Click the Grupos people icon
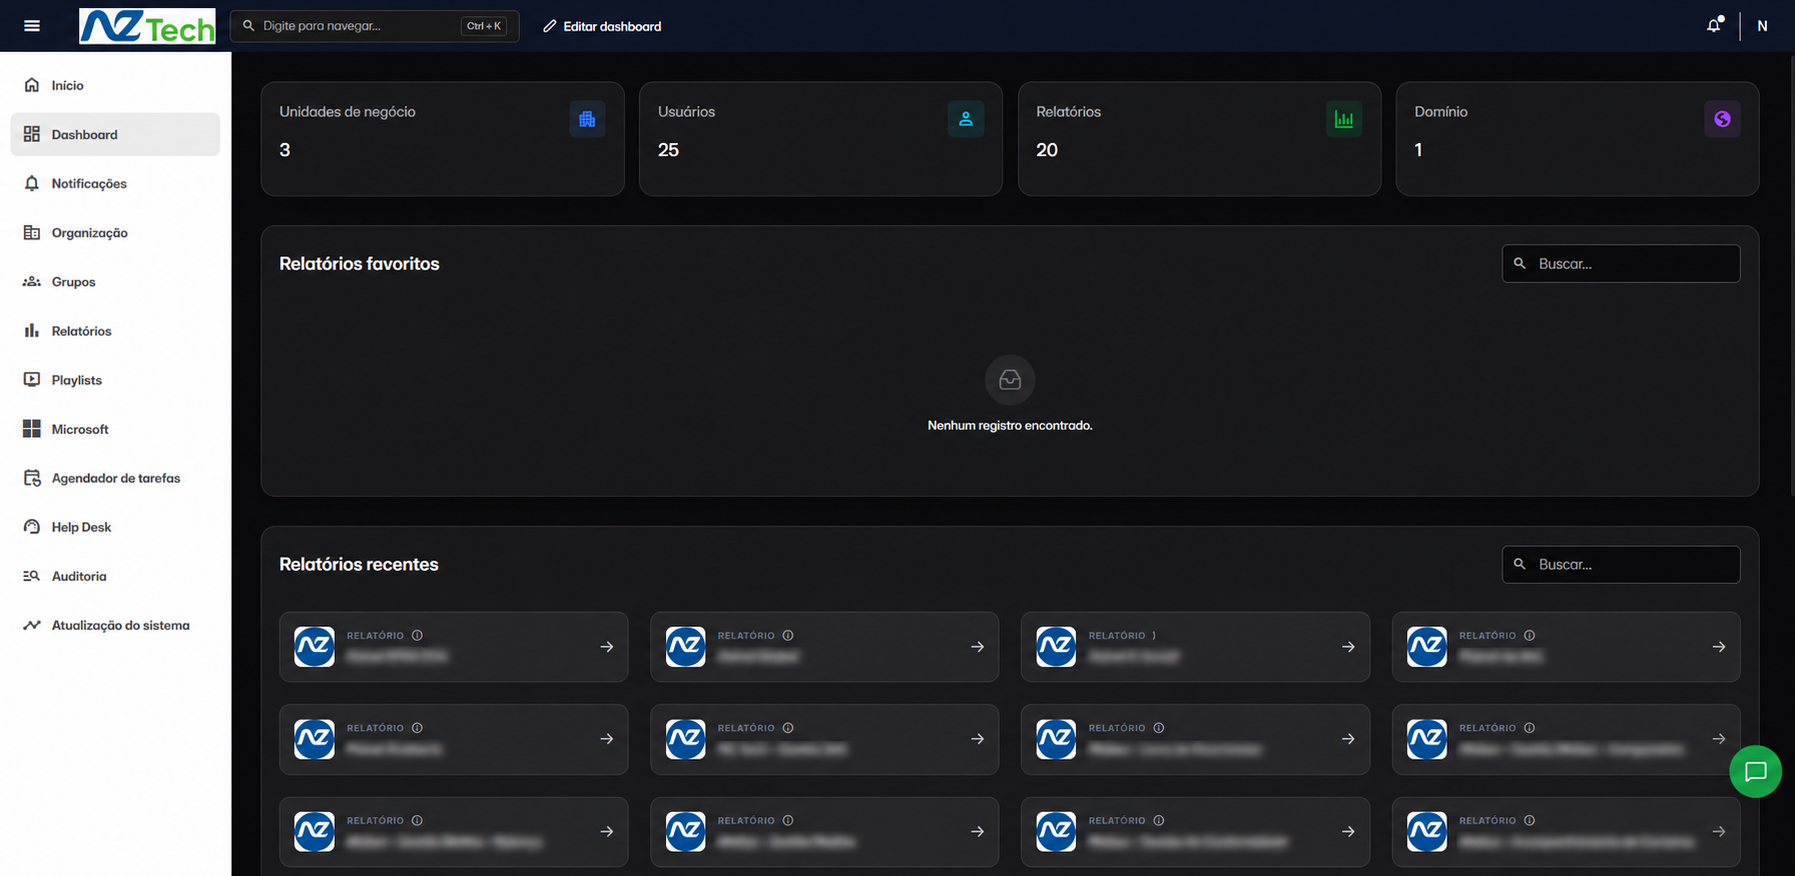The width and height of the screenshot is (1795, 876). pyautogui.click(x=32, y=282)
